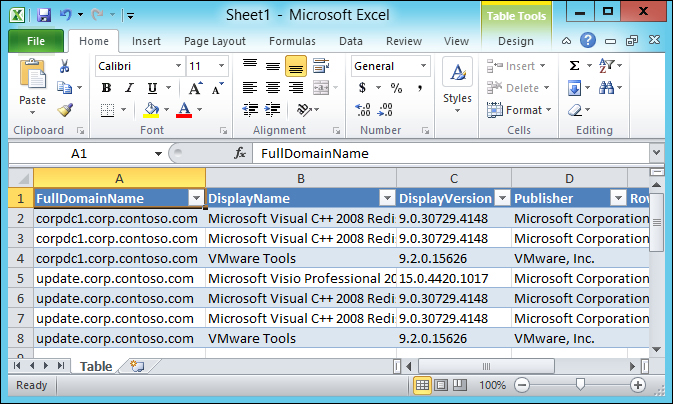Viewport: 673px width, 404px height.
Task: Open Excel Help question mark icon
Action: click(x=588, y=41)
